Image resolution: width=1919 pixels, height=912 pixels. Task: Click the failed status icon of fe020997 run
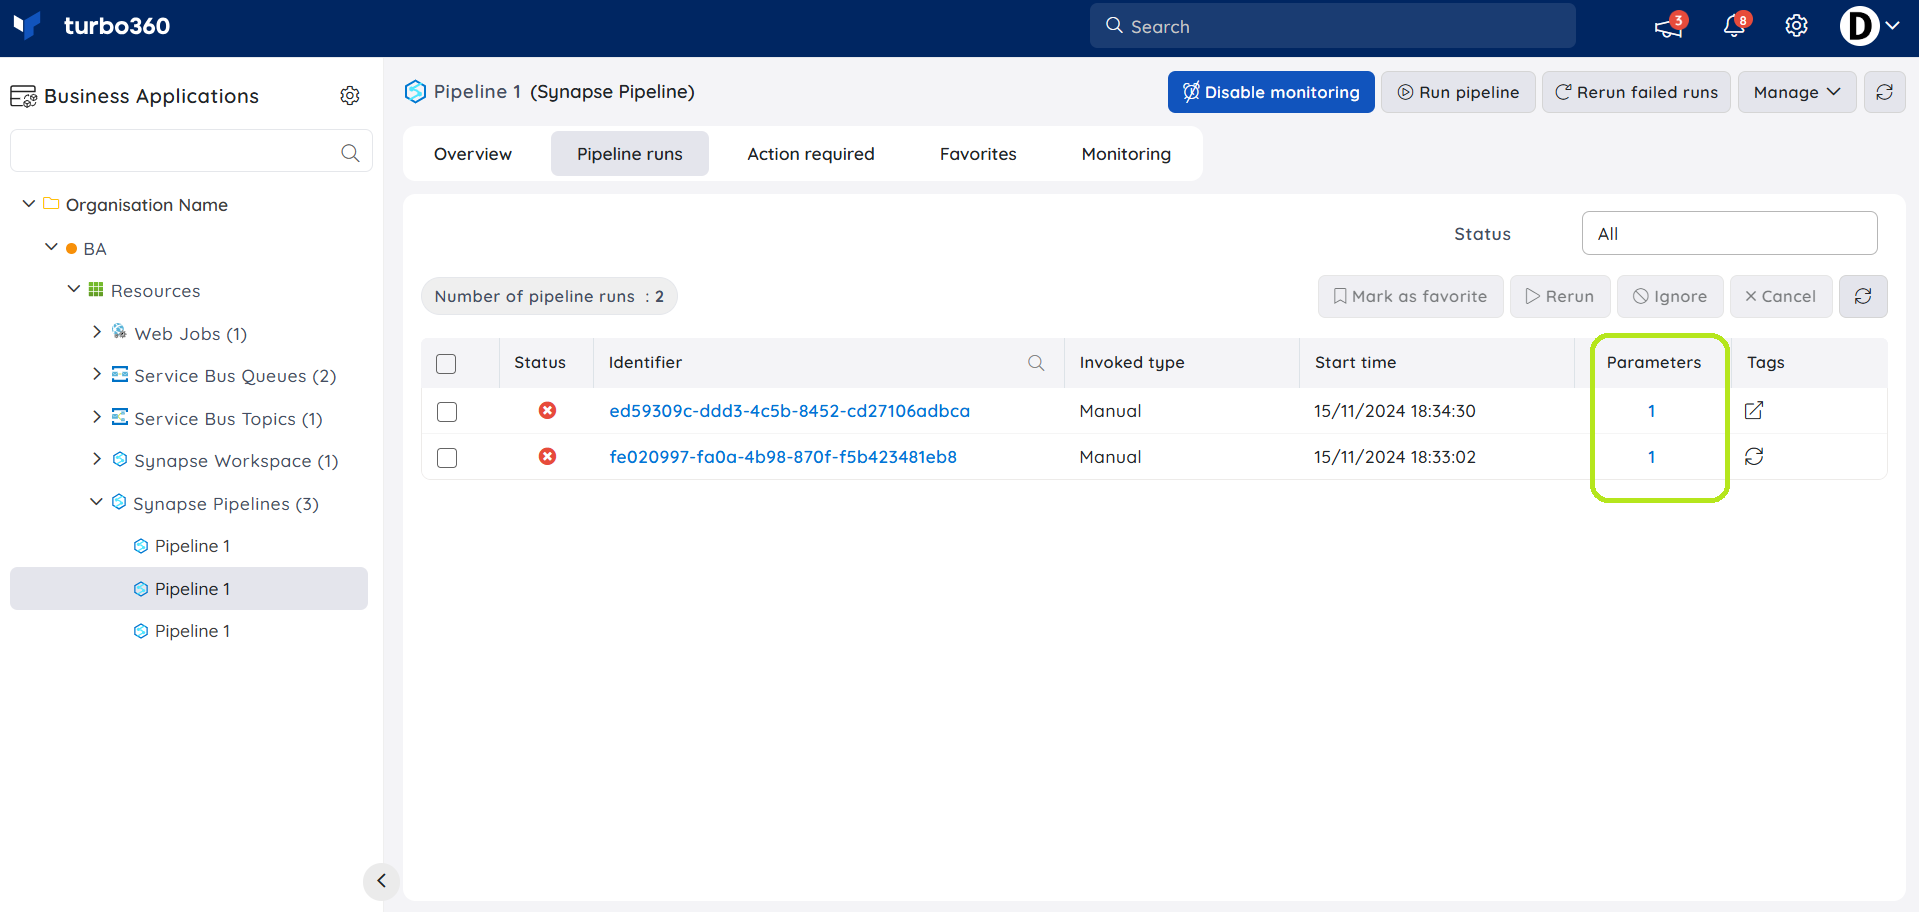[x=547, y=456]
